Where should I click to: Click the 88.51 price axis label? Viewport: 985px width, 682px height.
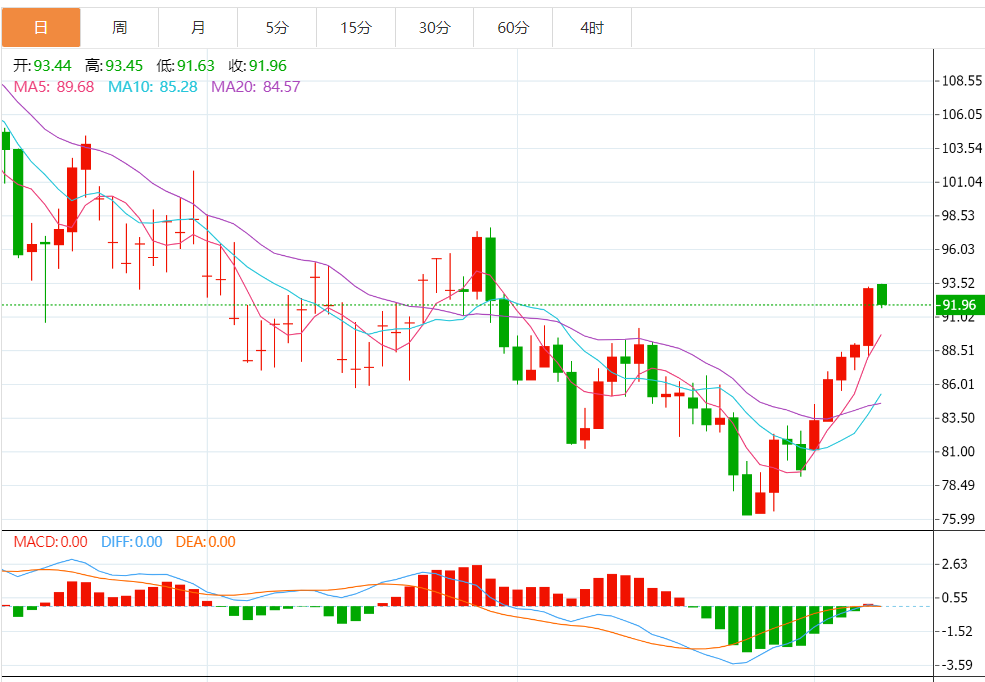[958, 350]
